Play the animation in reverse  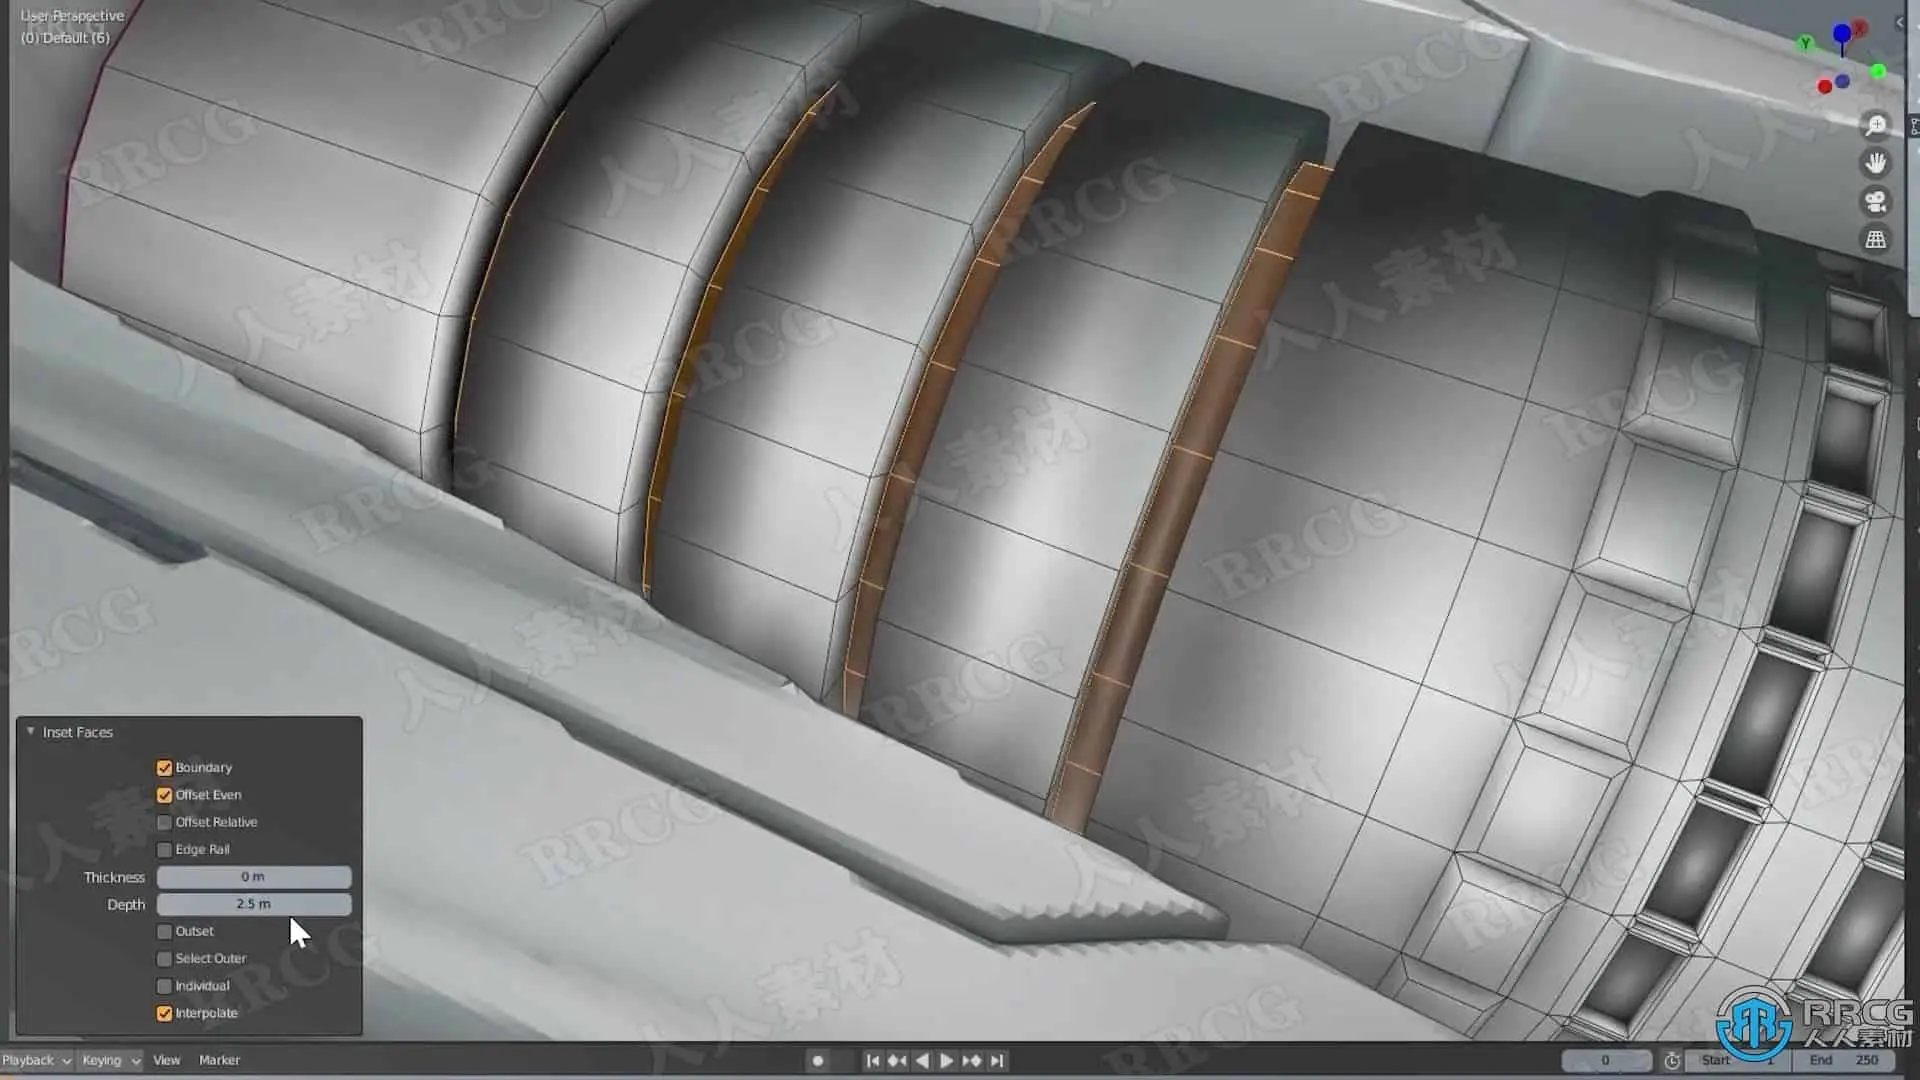click(922, 1061)
